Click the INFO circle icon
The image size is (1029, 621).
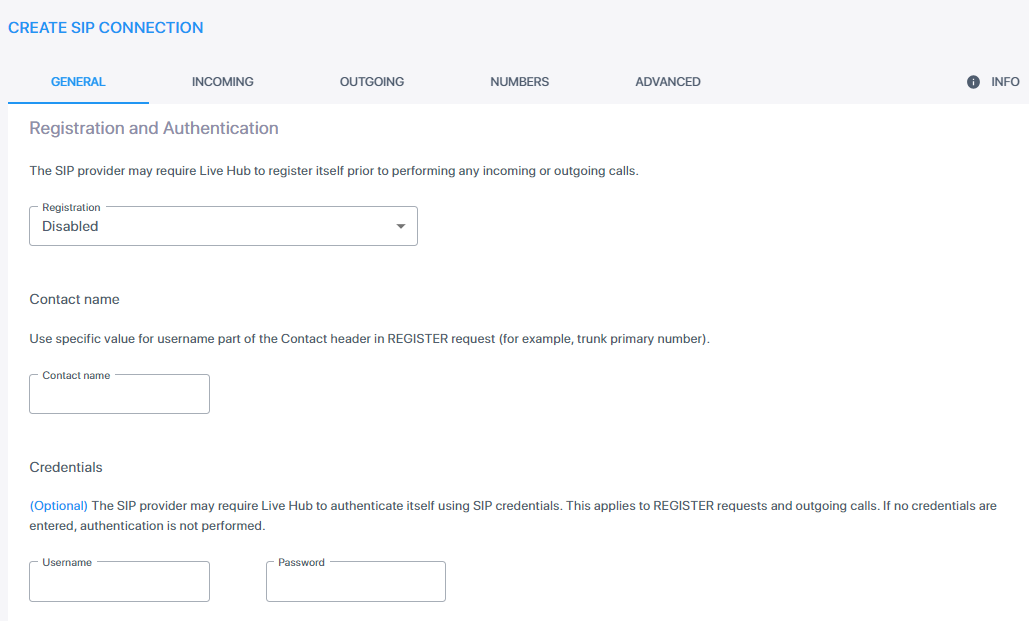[x=973, y=82]
